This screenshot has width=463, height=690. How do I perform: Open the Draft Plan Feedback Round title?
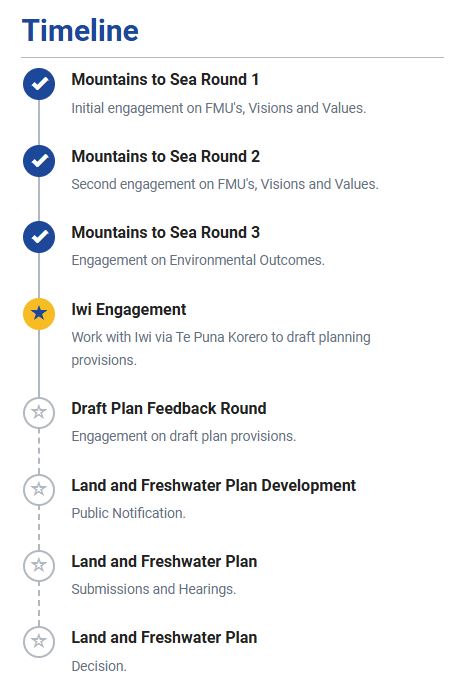click(x=169, y=408)
